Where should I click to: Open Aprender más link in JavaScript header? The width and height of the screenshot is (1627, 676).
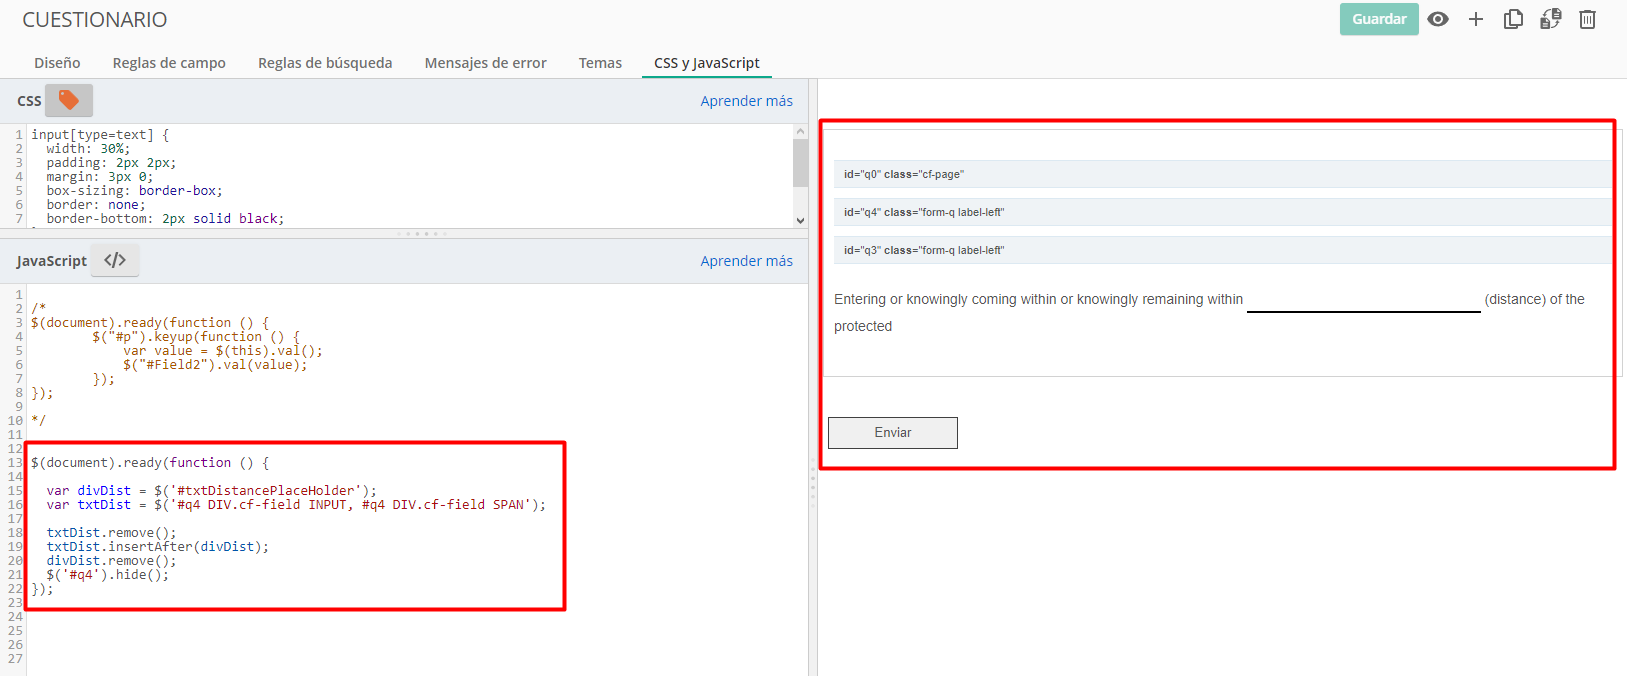746,261
